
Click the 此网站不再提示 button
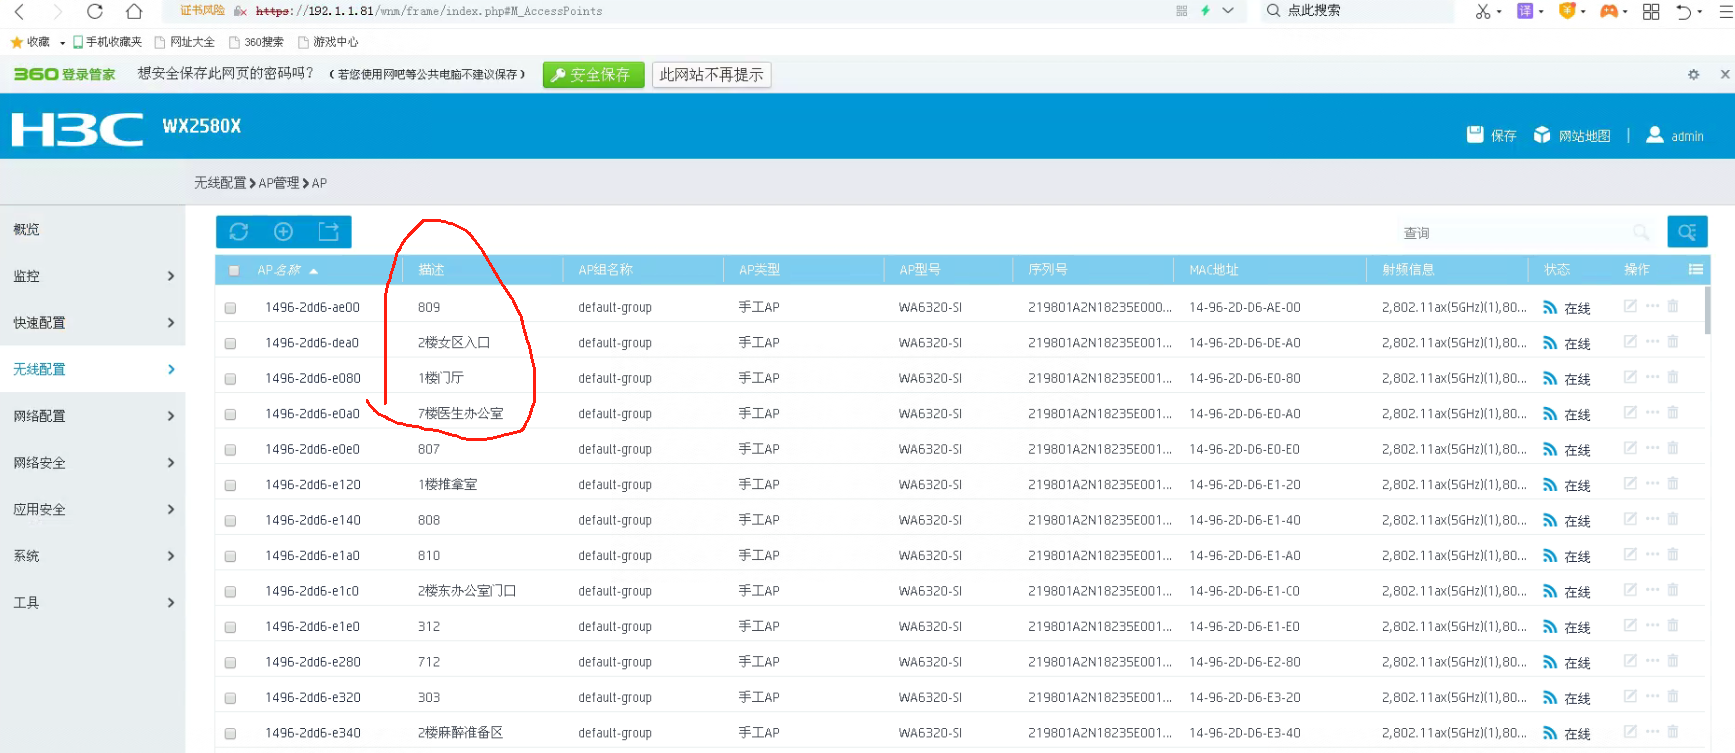[711, 75]
